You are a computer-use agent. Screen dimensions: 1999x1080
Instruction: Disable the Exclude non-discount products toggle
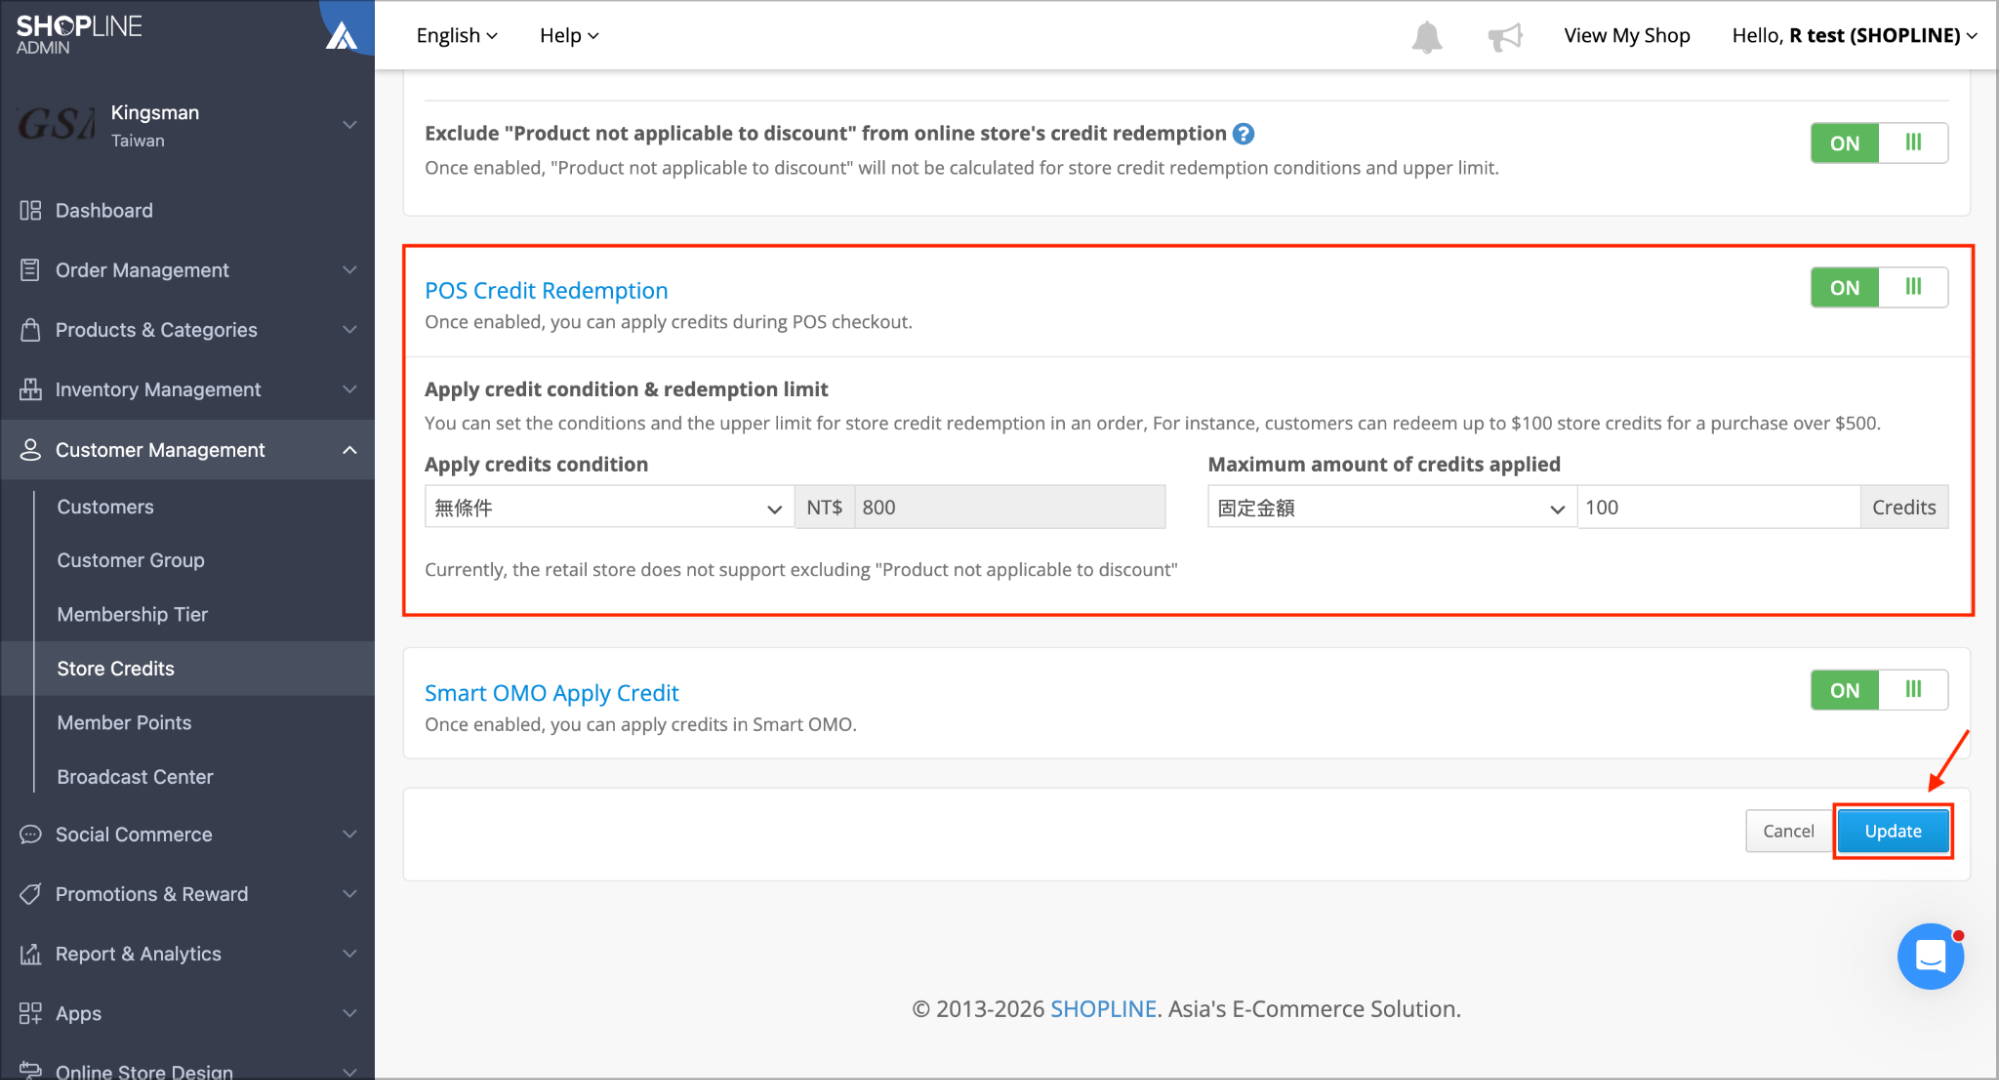tap(1879, 143)
